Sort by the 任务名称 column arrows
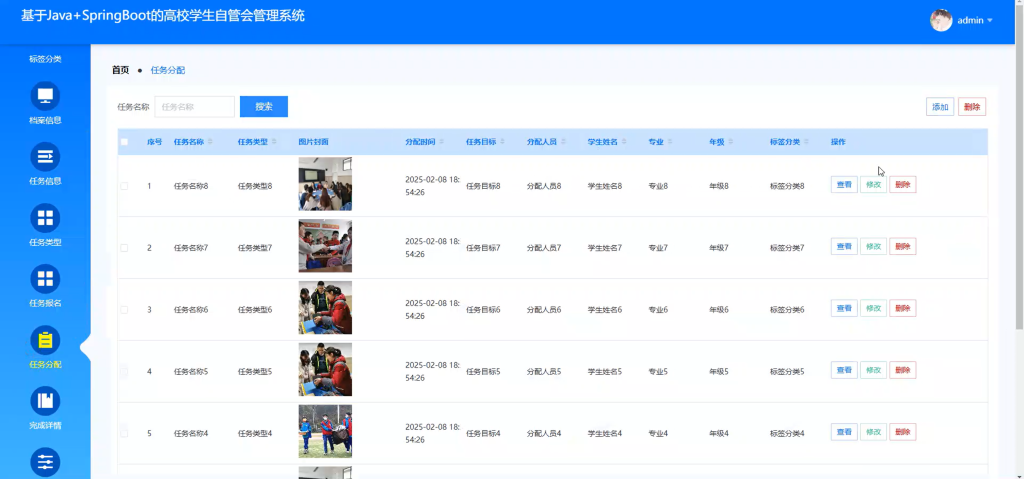The image size is (1024, 479). coord(210,142)
